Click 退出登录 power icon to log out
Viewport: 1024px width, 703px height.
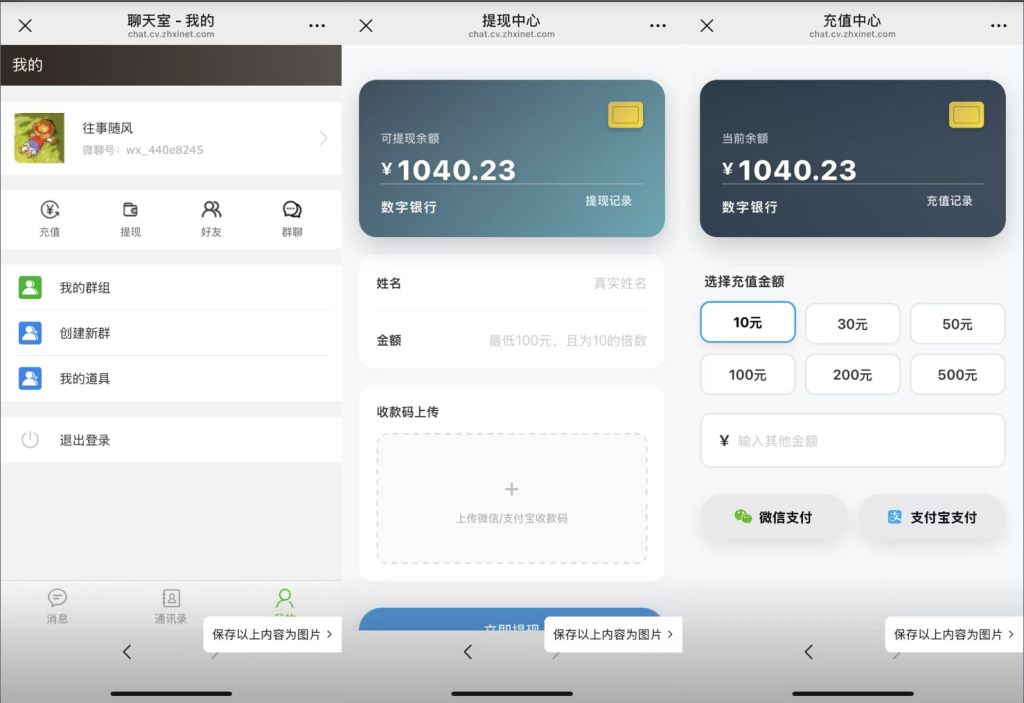tap(30, 440)
